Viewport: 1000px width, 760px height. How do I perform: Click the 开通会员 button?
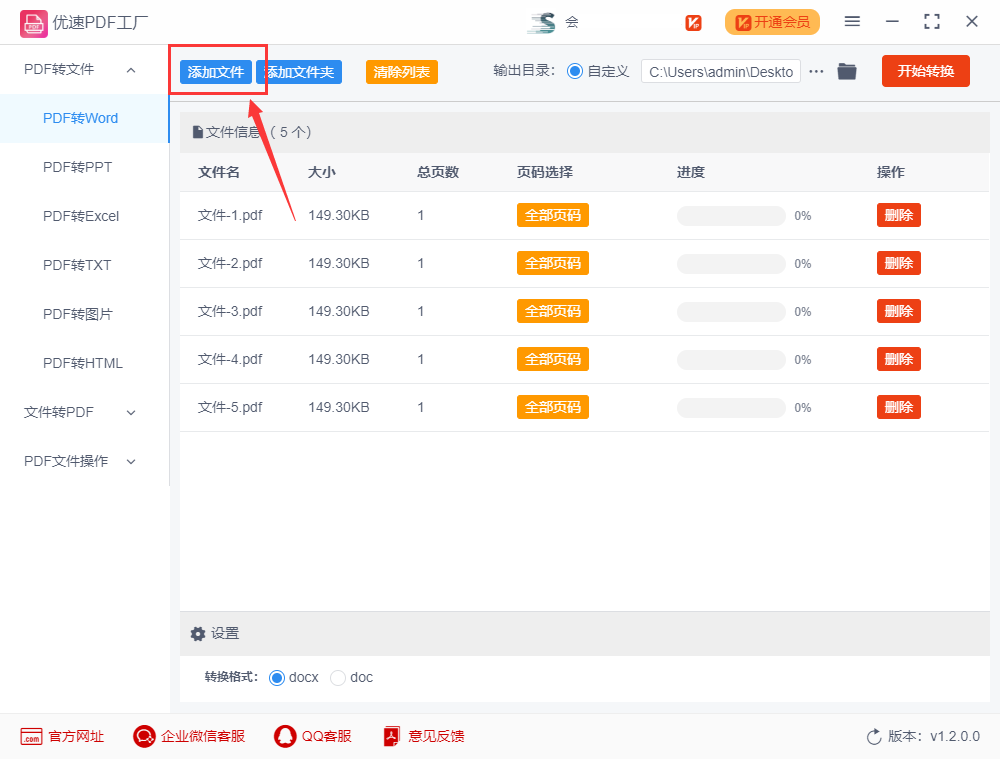tap(772, 22)
